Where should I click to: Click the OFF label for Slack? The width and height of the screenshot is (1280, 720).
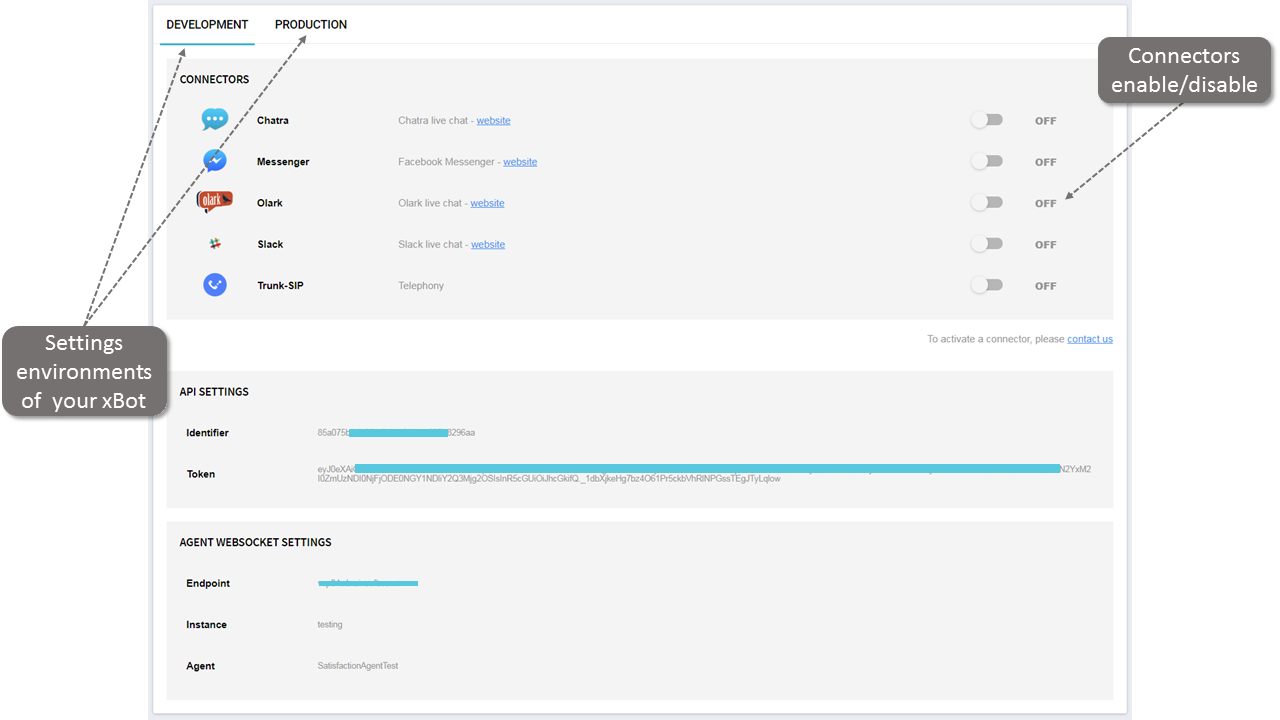click(1046, 245)
